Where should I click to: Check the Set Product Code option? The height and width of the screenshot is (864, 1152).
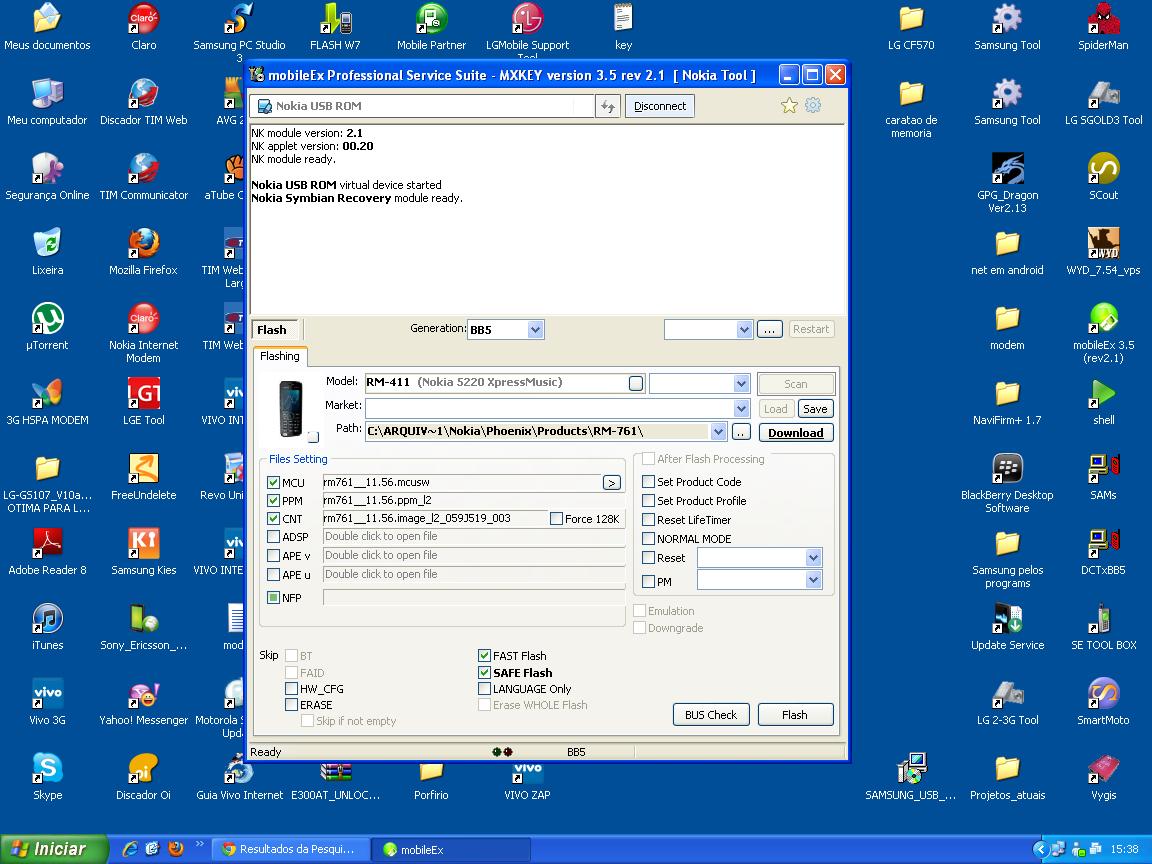(649, 482)
